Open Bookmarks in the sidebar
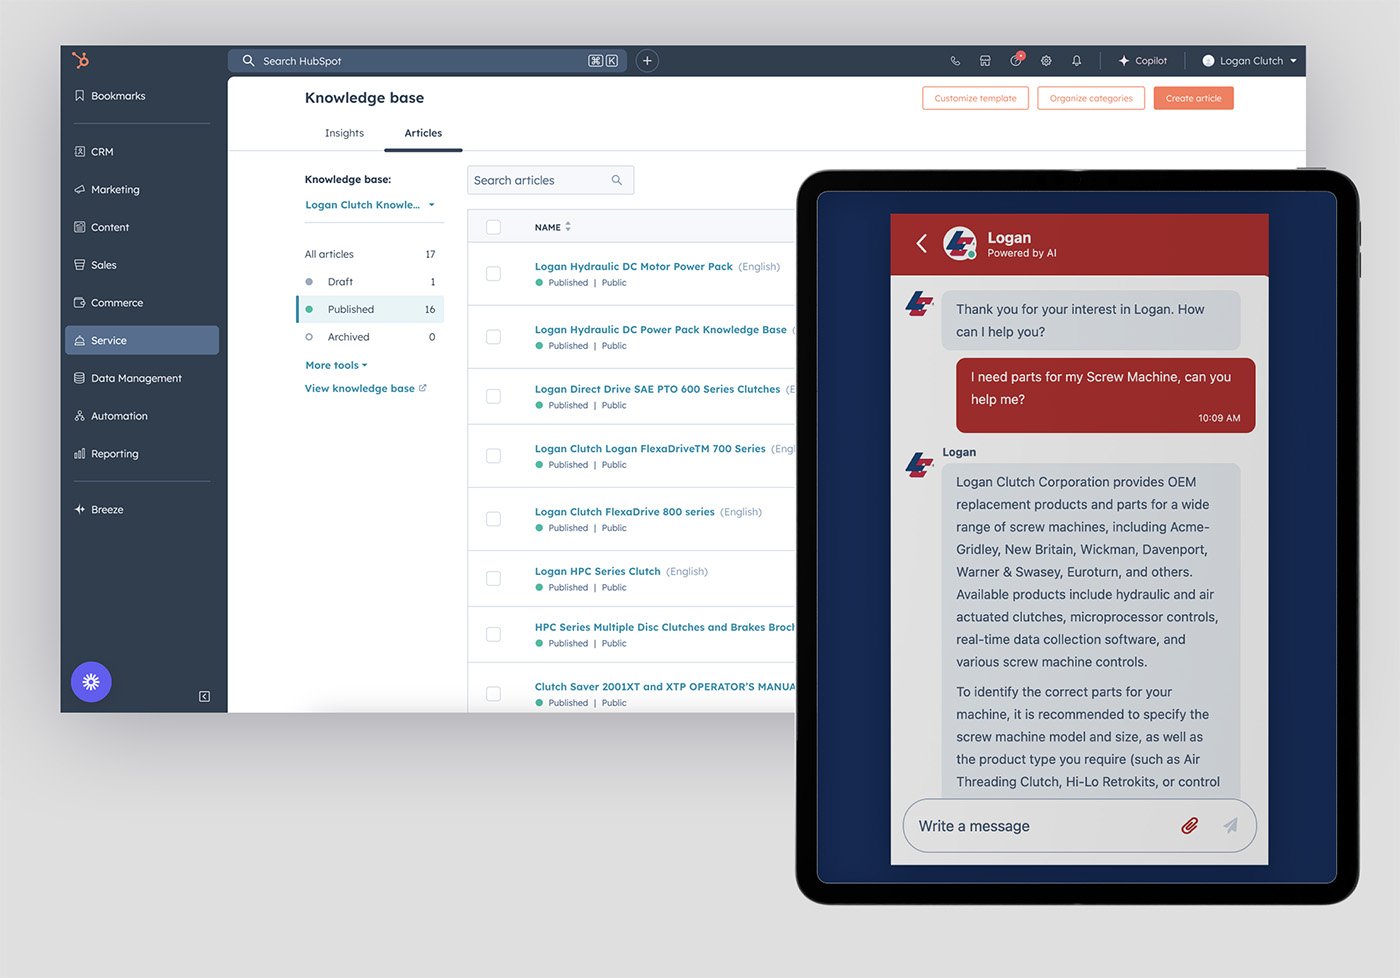Screen dimensions: 1400x978 (x=110, y=96)
